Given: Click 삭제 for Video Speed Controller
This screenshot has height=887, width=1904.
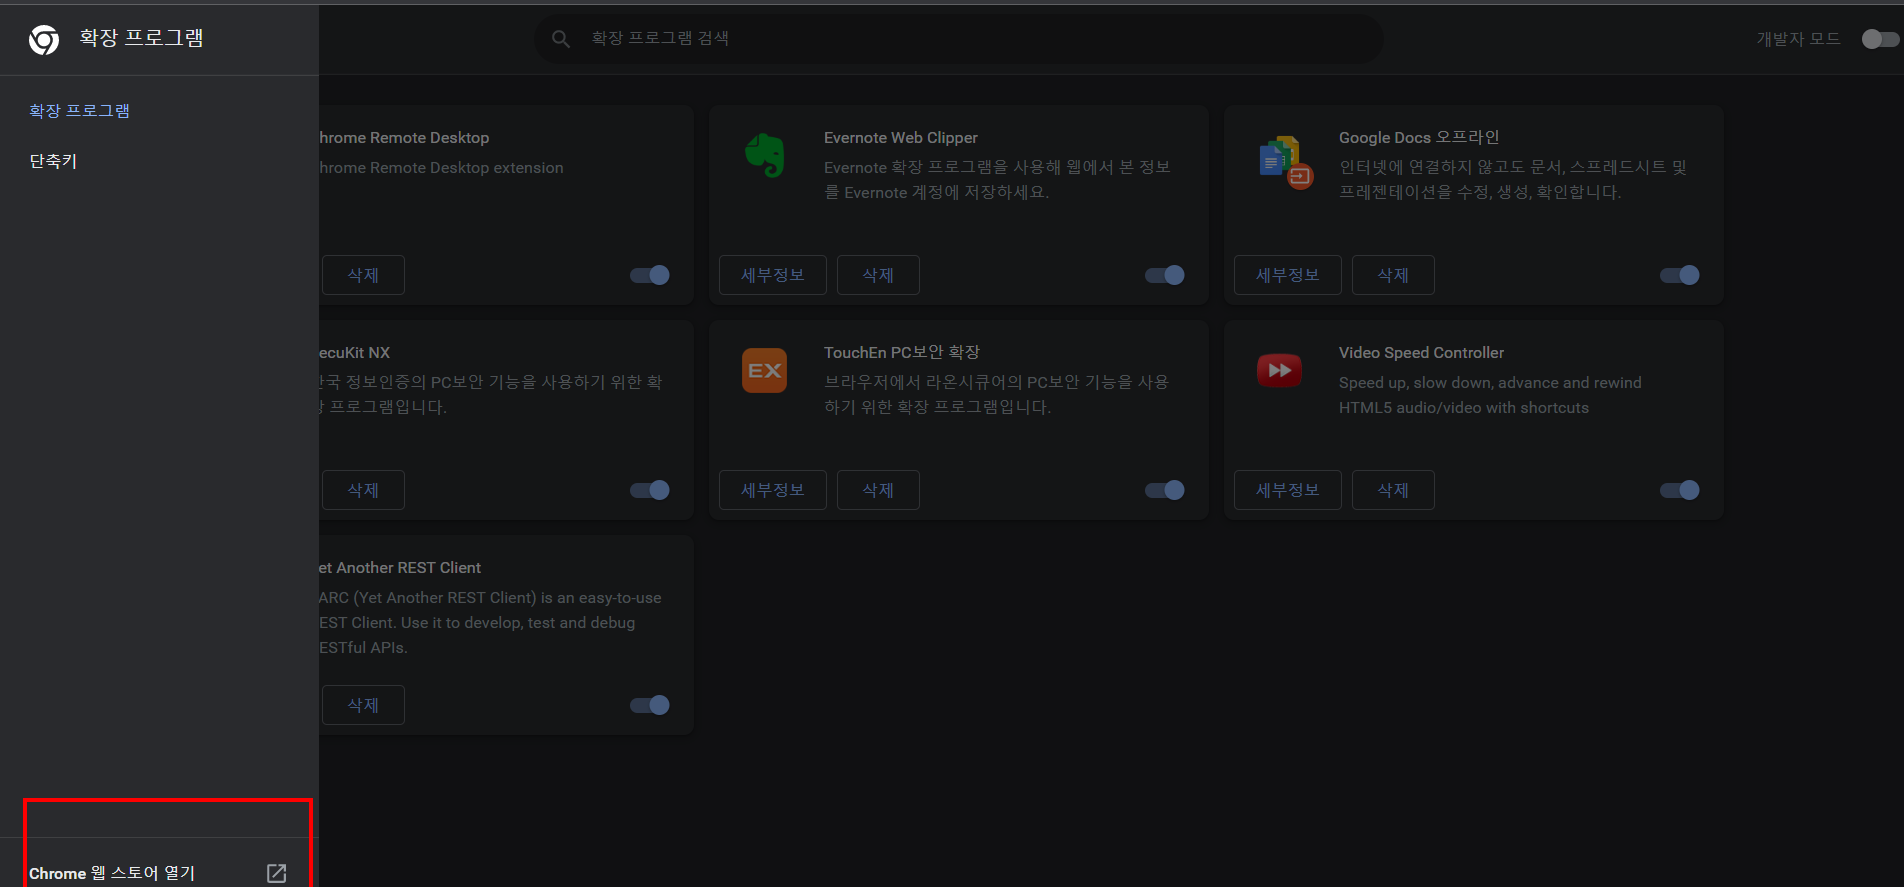Looking at the screenshot, I should coord(1393,490).
